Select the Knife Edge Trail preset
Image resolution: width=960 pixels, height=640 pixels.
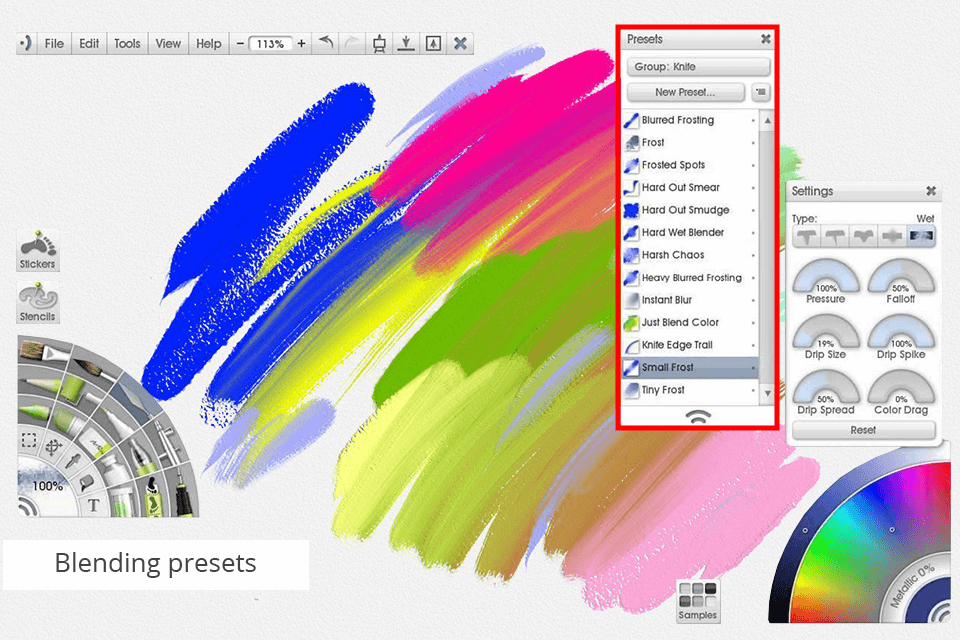690,345
